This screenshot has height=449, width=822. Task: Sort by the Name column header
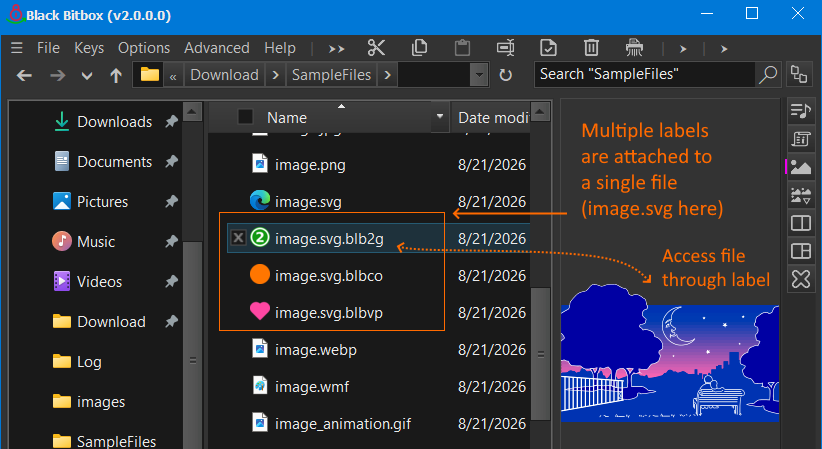287,117
